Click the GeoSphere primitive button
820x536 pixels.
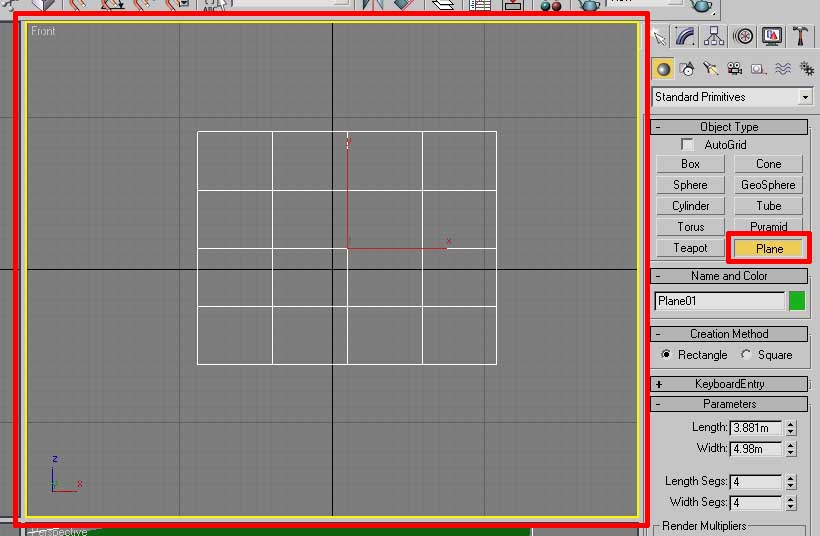[x=768, y=185]
